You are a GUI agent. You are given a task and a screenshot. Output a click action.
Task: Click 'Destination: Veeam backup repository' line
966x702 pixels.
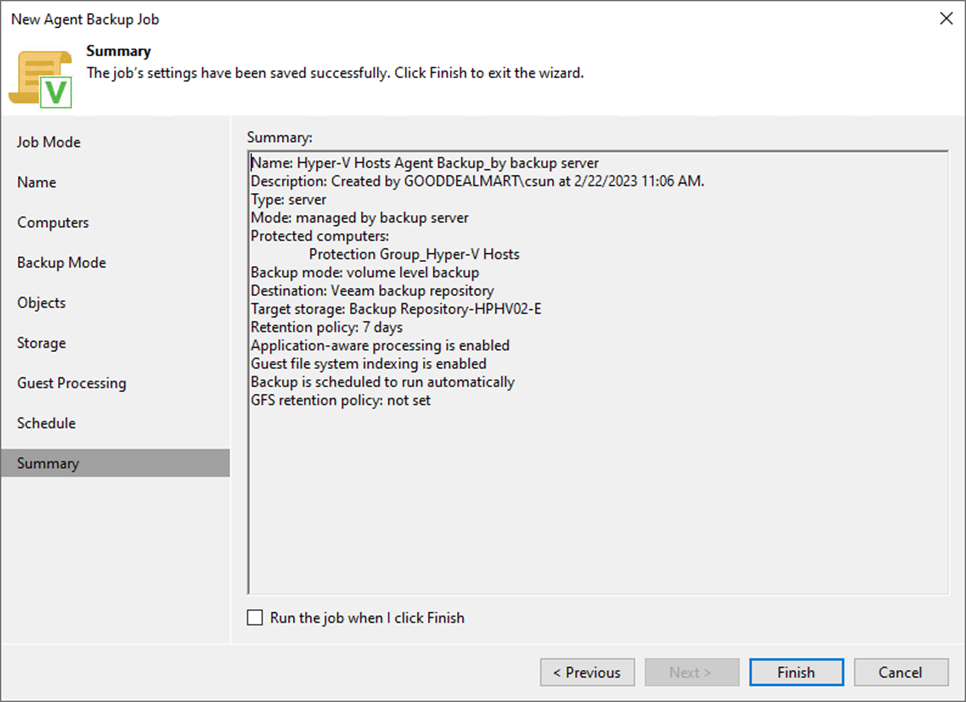[x=372, y=291]
